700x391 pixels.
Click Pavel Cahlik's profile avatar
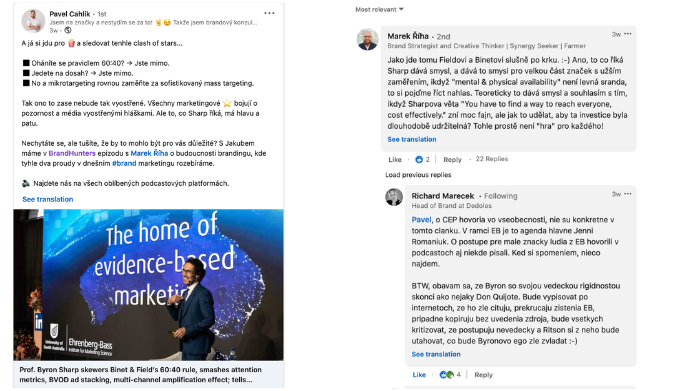tap(33, 21)
